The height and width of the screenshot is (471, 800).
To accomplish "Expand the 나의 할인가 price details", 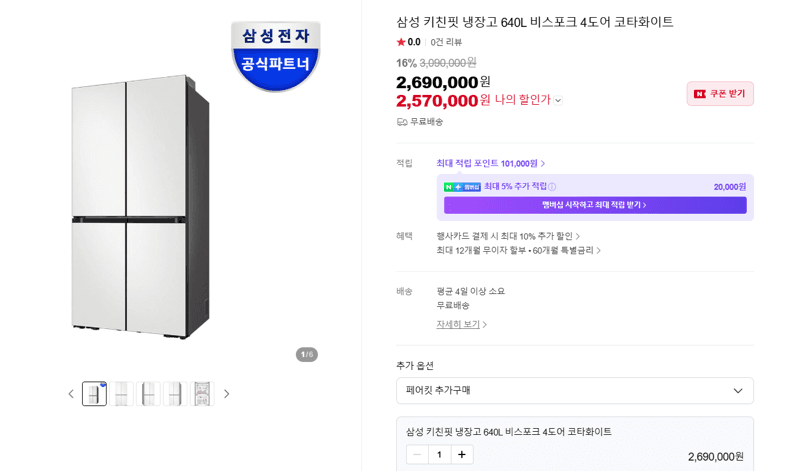I will (x=558, y=101).
